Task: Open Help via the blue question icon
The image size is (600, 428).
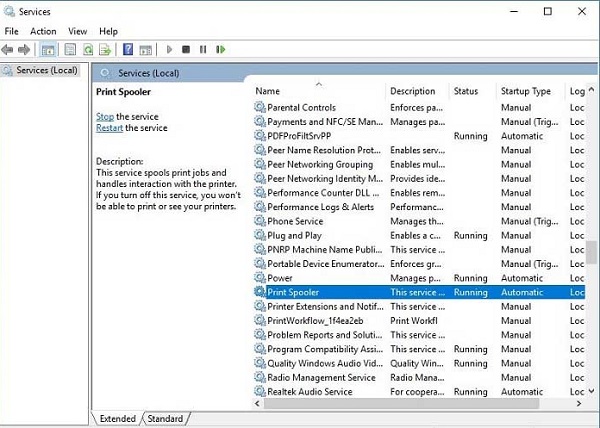Action: 128,49
